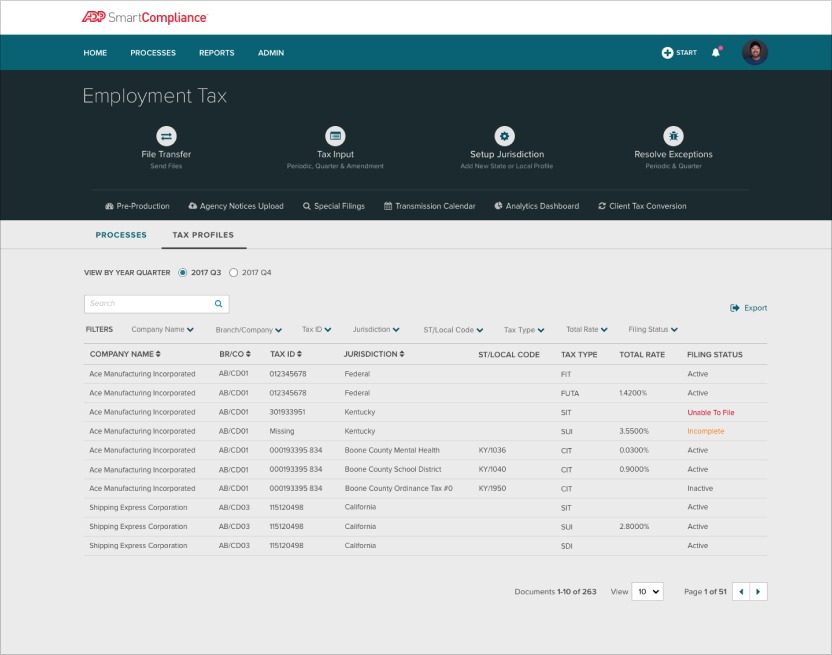Expand the Filing Status filter
832x655 pixels.
pyautogui.click(x=653, y=330)
